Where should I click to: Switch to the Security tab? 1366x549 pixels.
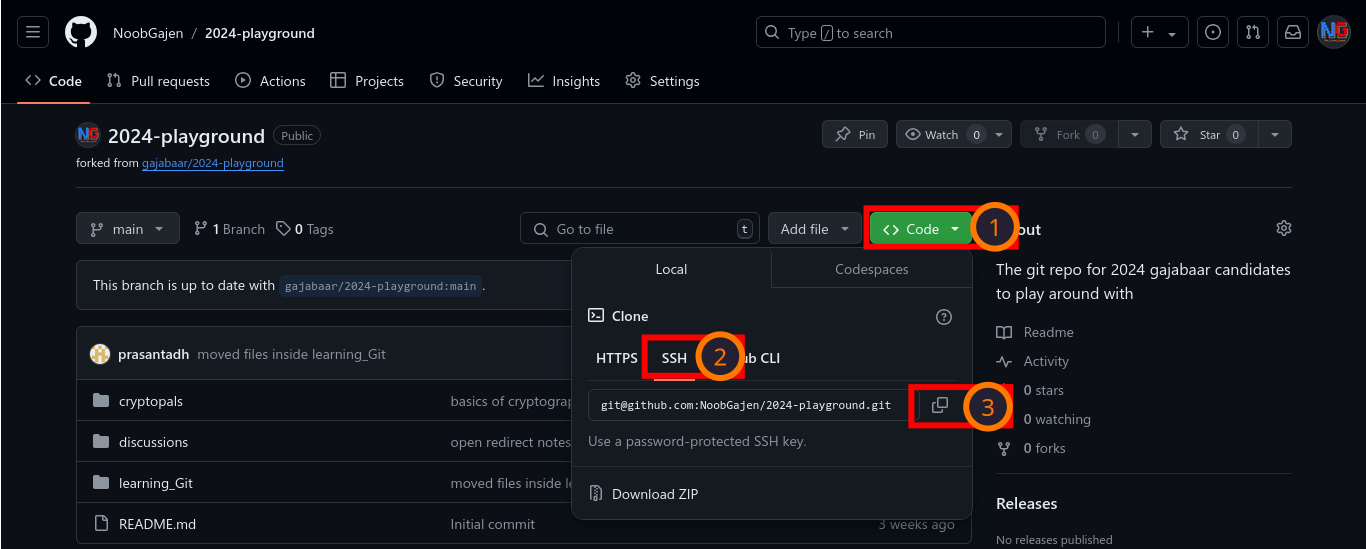pyautogui.click(x=466, y=81)
